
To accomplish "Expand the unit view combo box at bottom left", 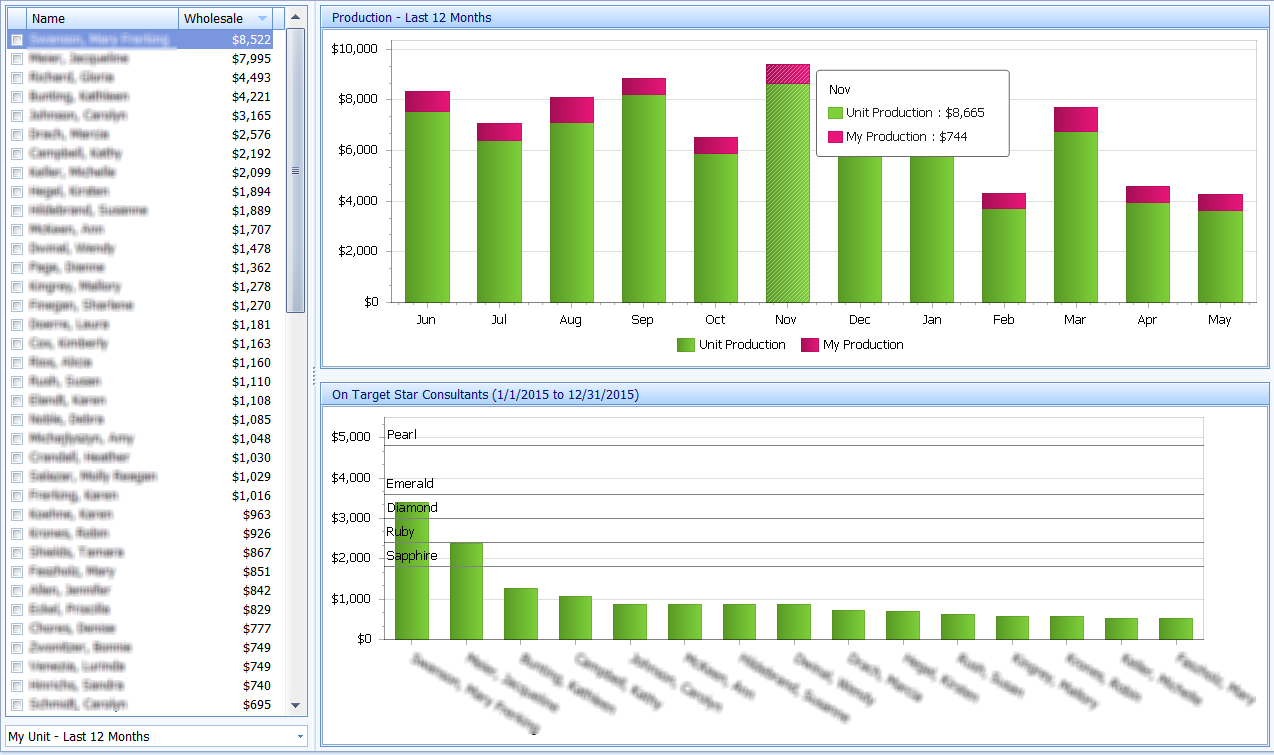I will click(299, 736).
